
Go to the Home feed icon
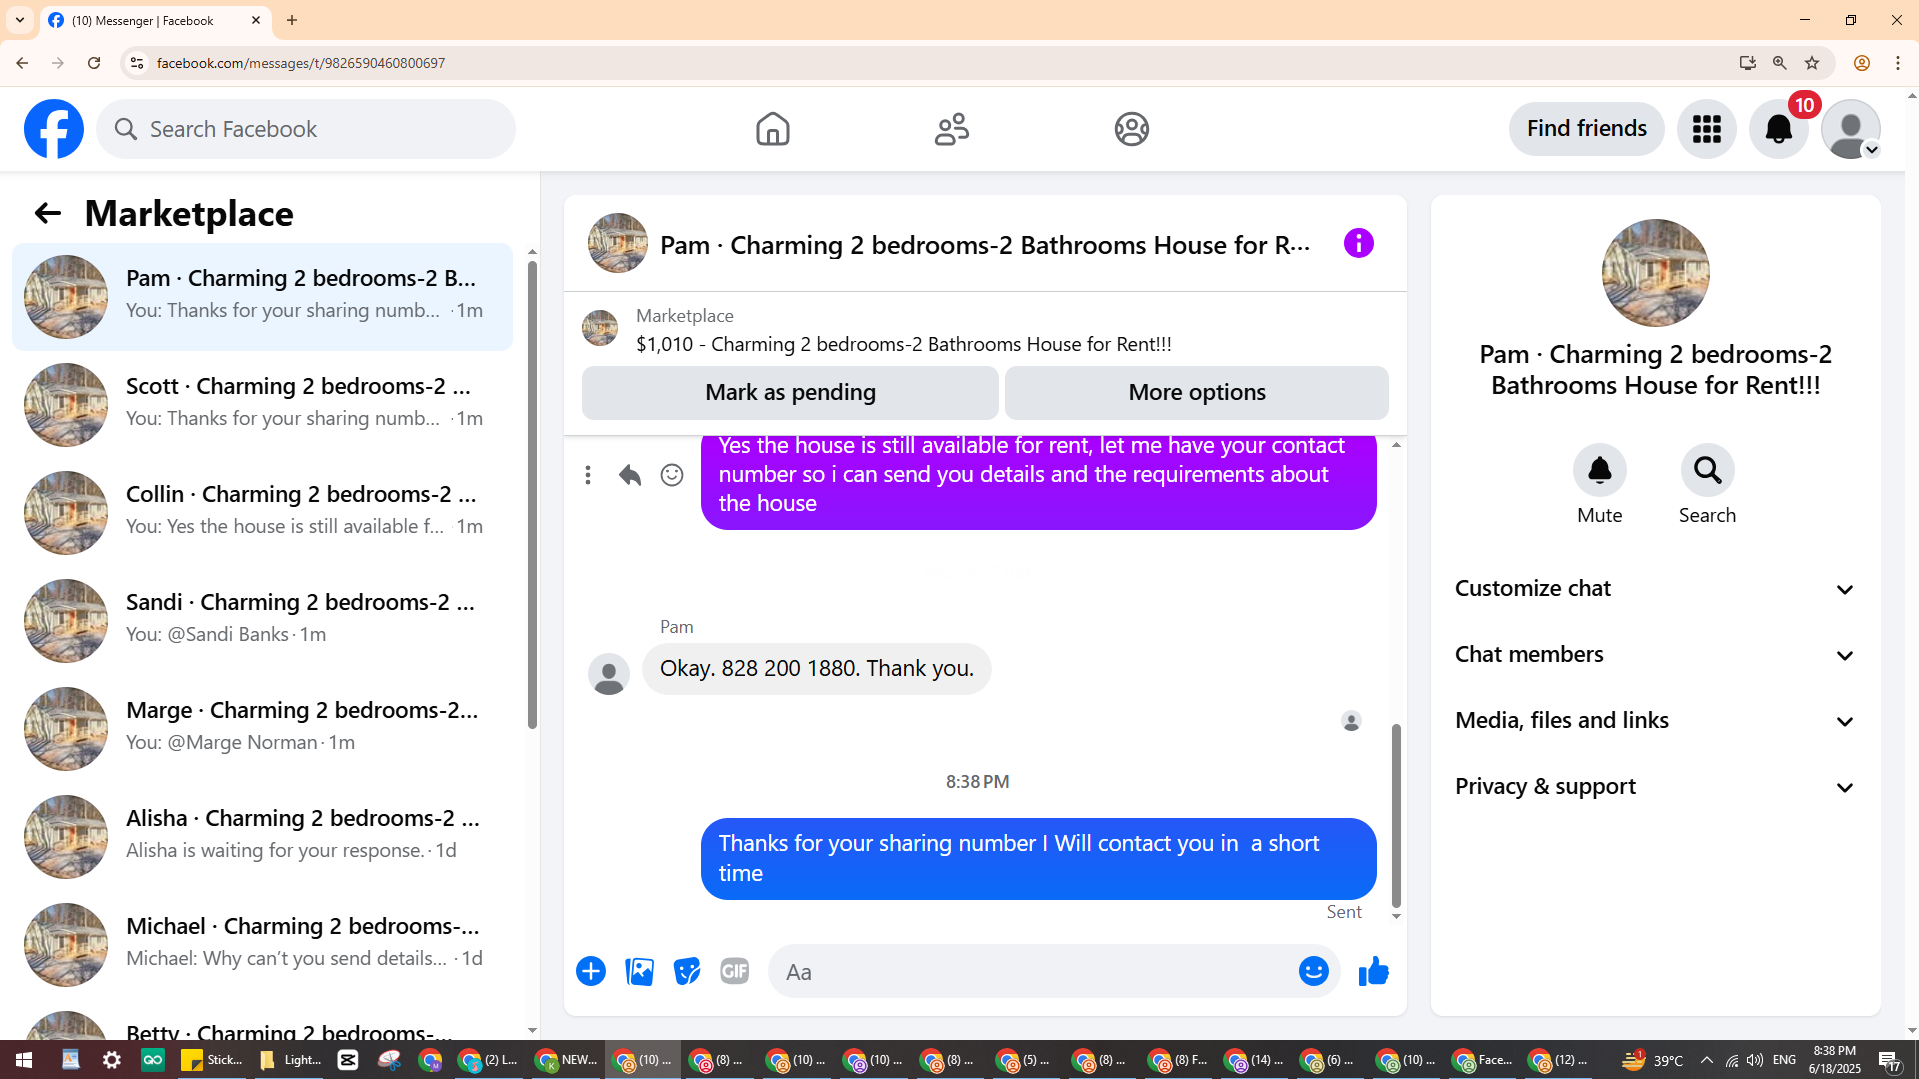[772, 129]
